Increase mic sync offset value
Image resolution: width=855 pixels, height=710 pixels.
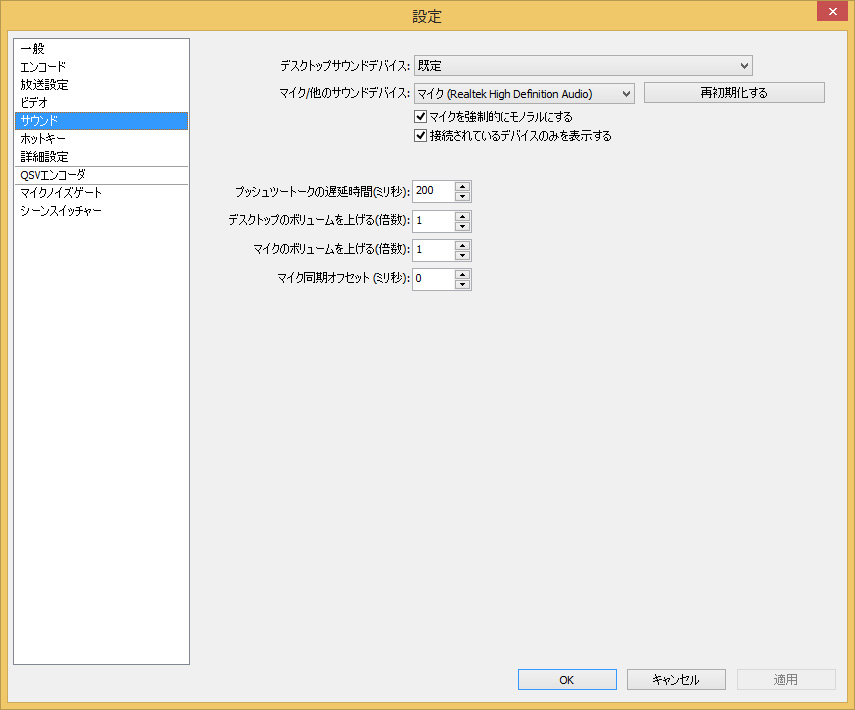(462, 274)
